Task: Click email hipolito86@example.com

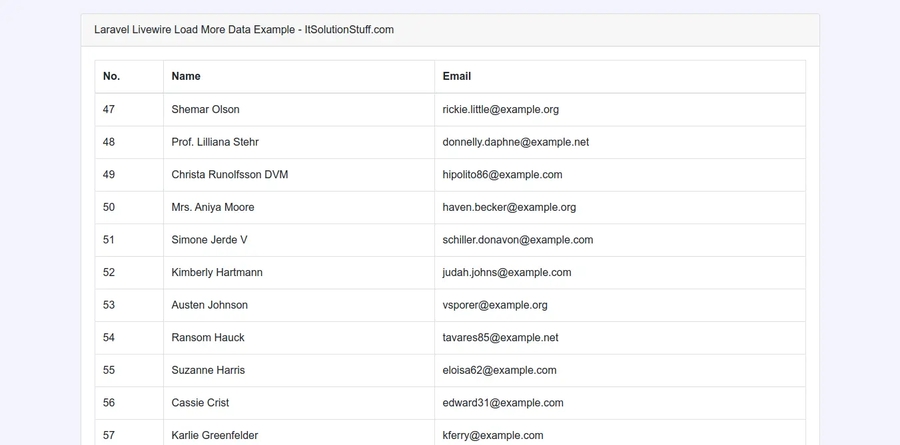Action: 502,174
